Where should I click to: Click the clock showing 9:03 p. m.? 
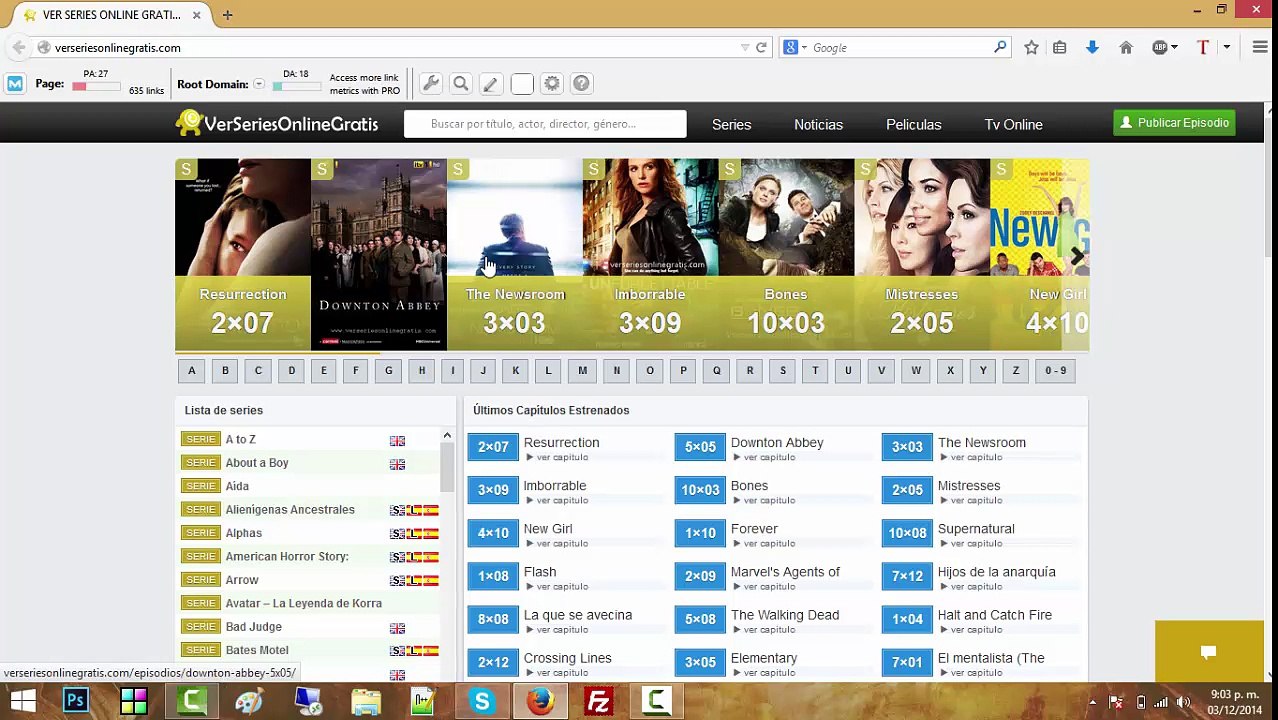1233,695
